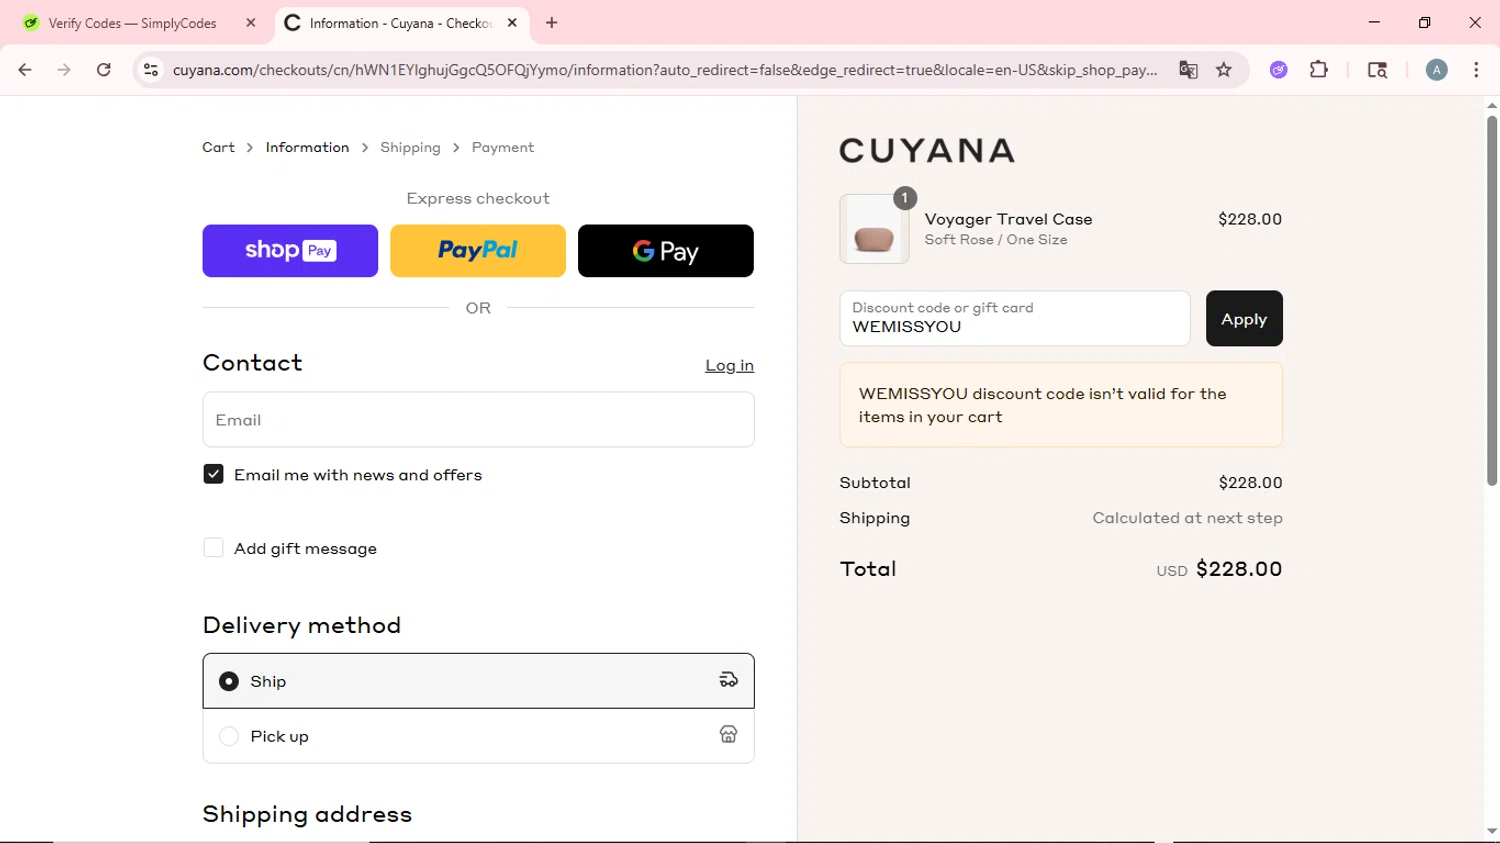Click the store icon in Pick up row
Viewport: 1500px width, 843px height.
[728, 734]
